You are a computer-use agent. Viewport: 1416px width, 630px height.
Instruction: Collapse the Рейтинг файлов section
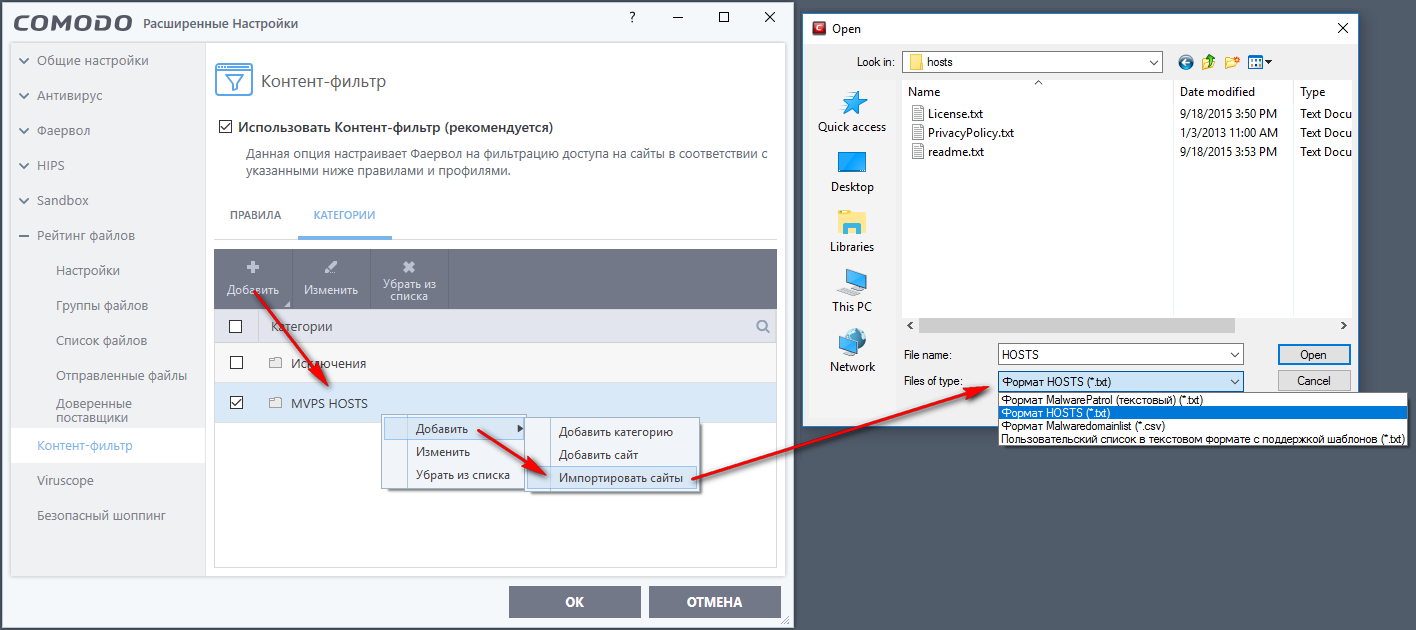pyautogui.click(x=24, y=236)
